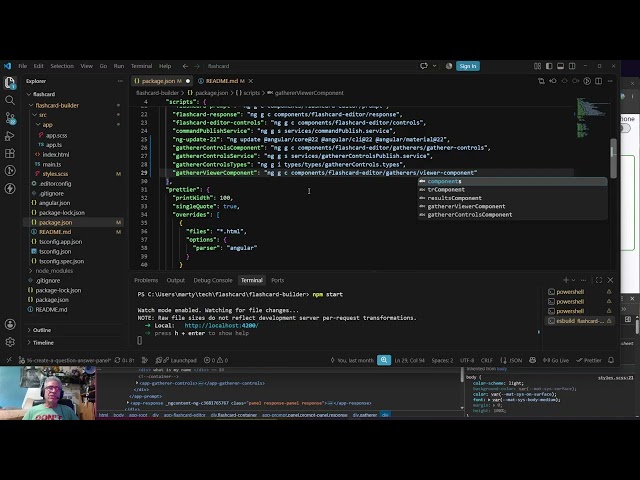Open the Extensions view
Screen dimensions: 640x480
coord(10,153)
